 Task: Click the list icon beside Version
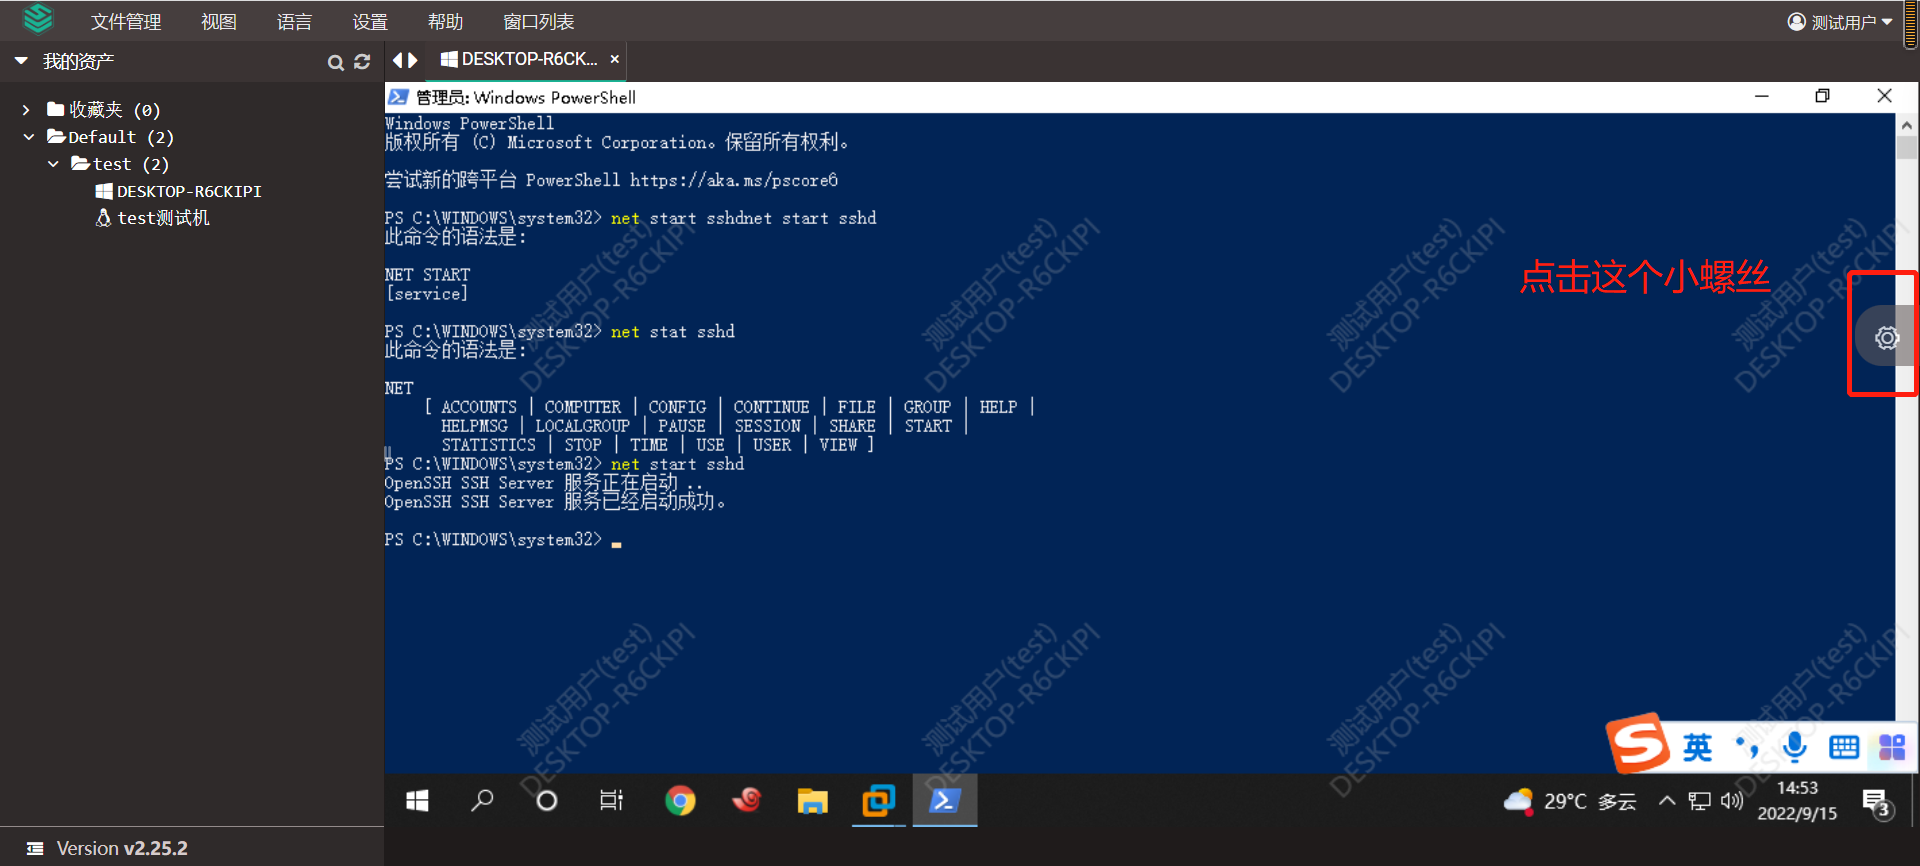tap(35, 848)
